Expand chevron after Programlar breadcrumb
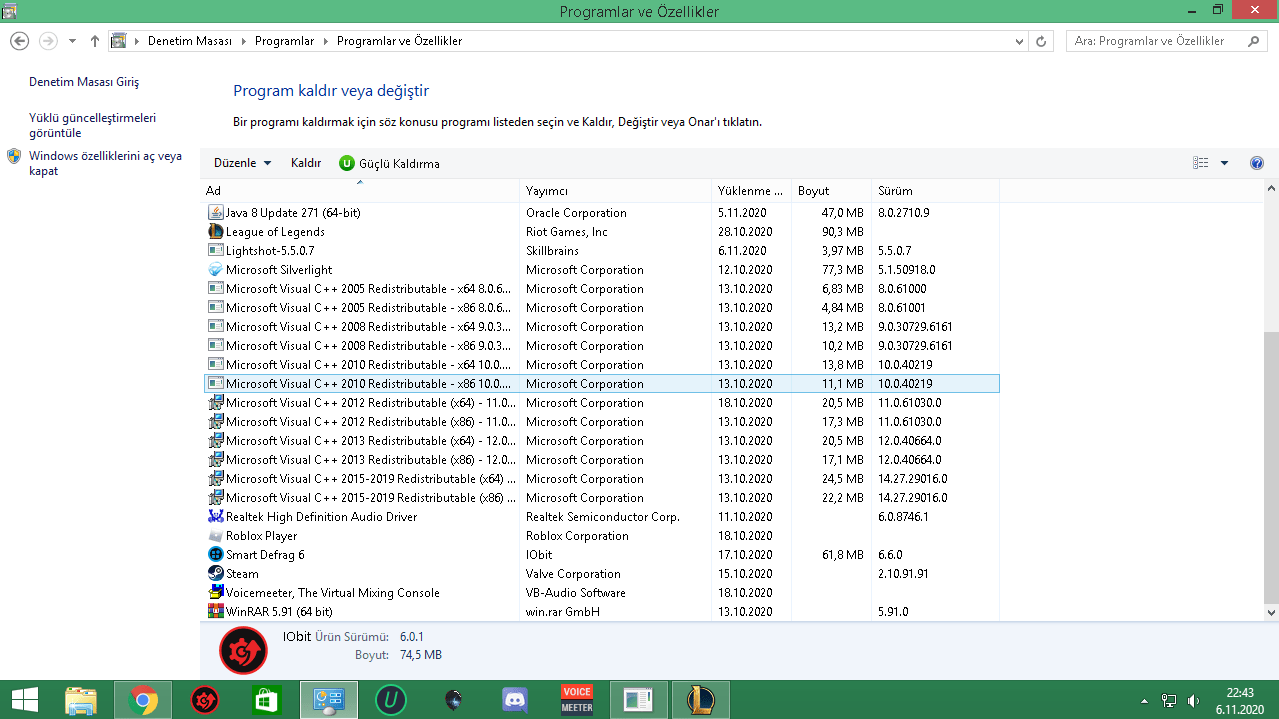The image size is (1279, 719). pos(324,41)
